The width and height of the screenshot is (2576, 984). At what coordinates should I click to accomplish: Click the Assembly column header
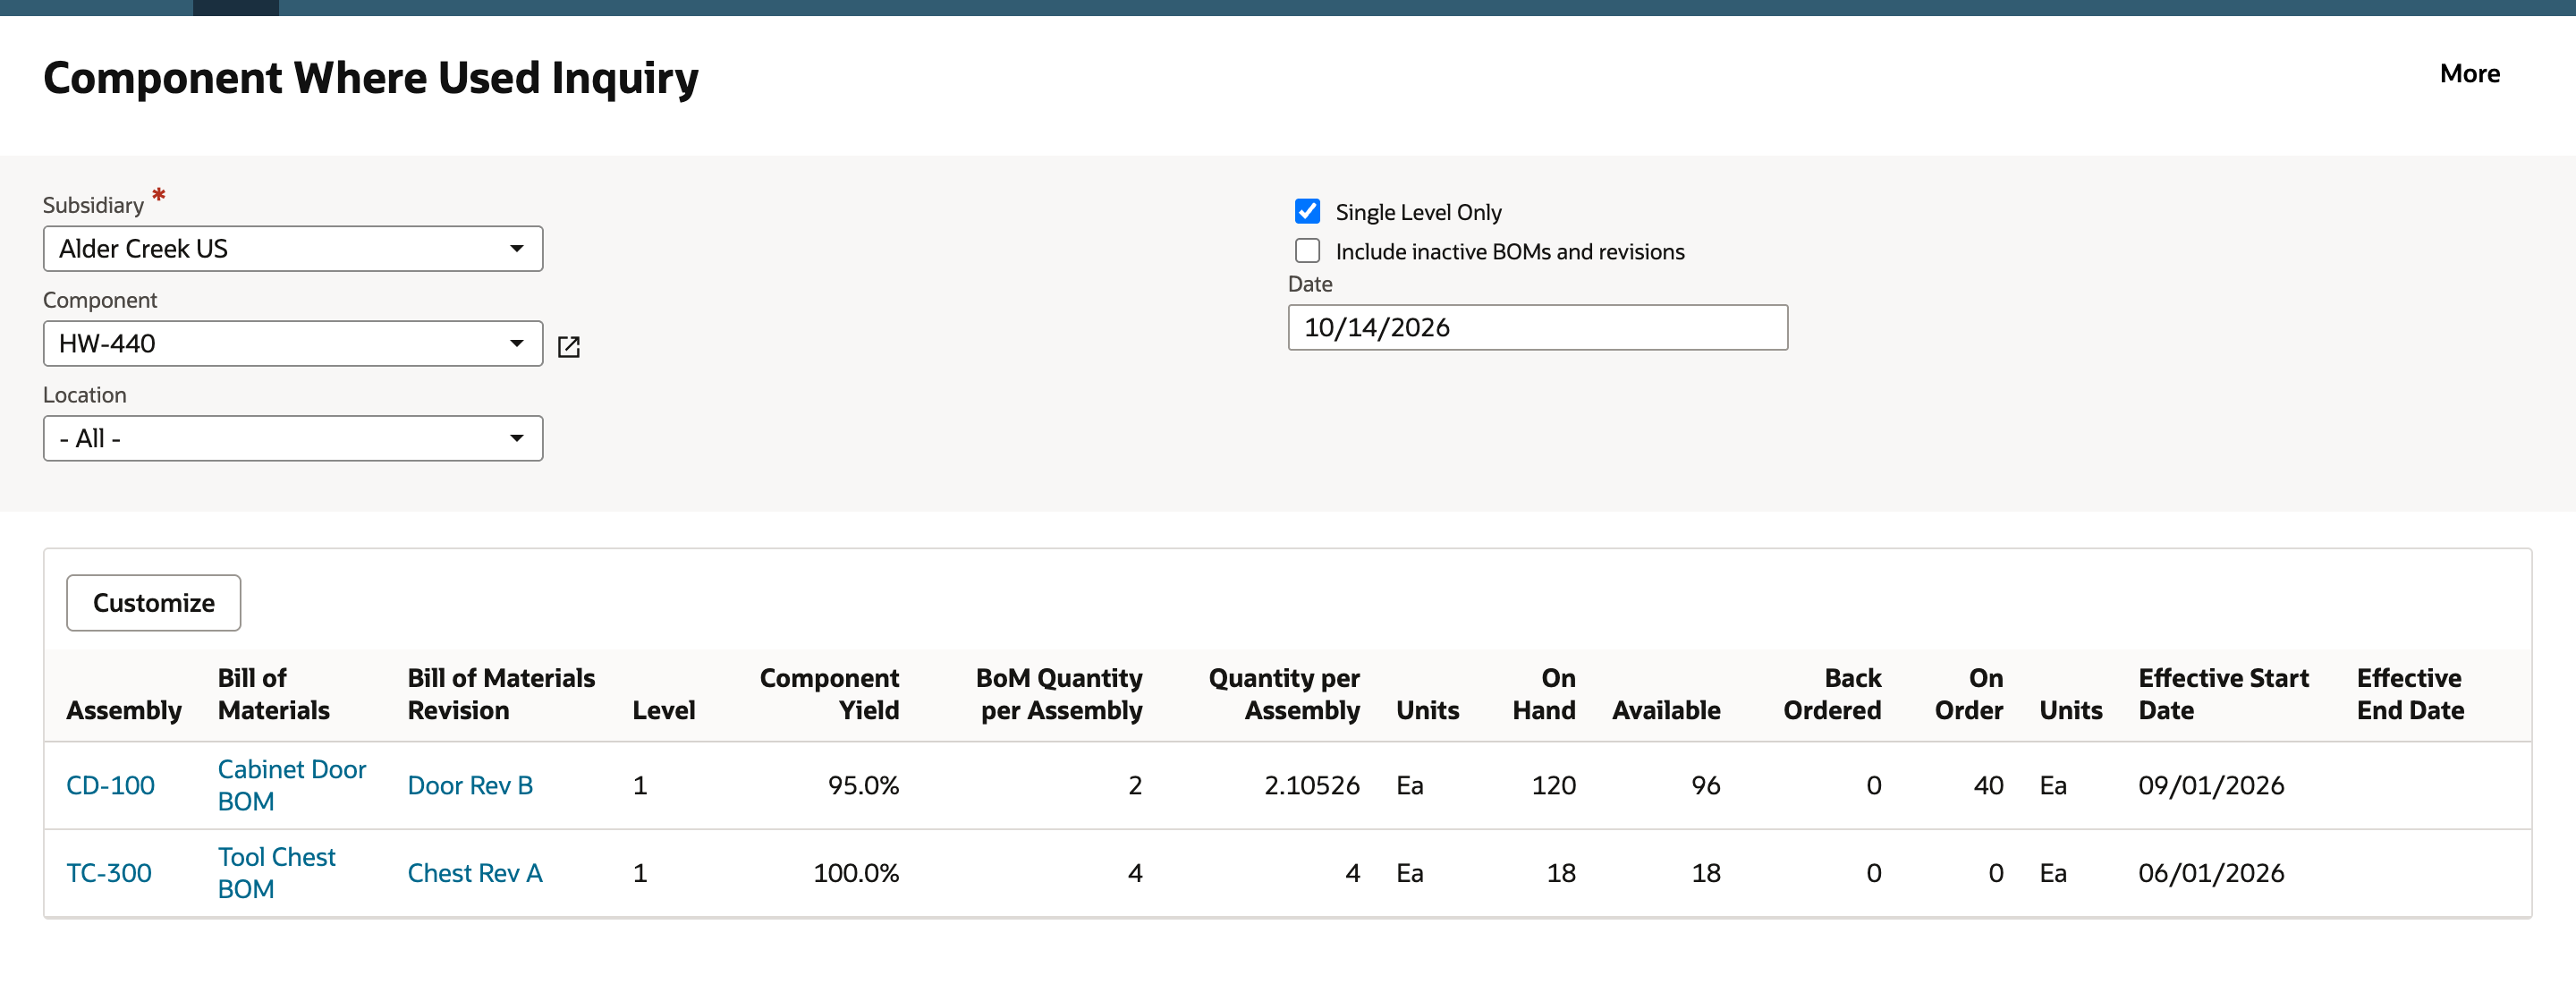[x=124, y=710]
